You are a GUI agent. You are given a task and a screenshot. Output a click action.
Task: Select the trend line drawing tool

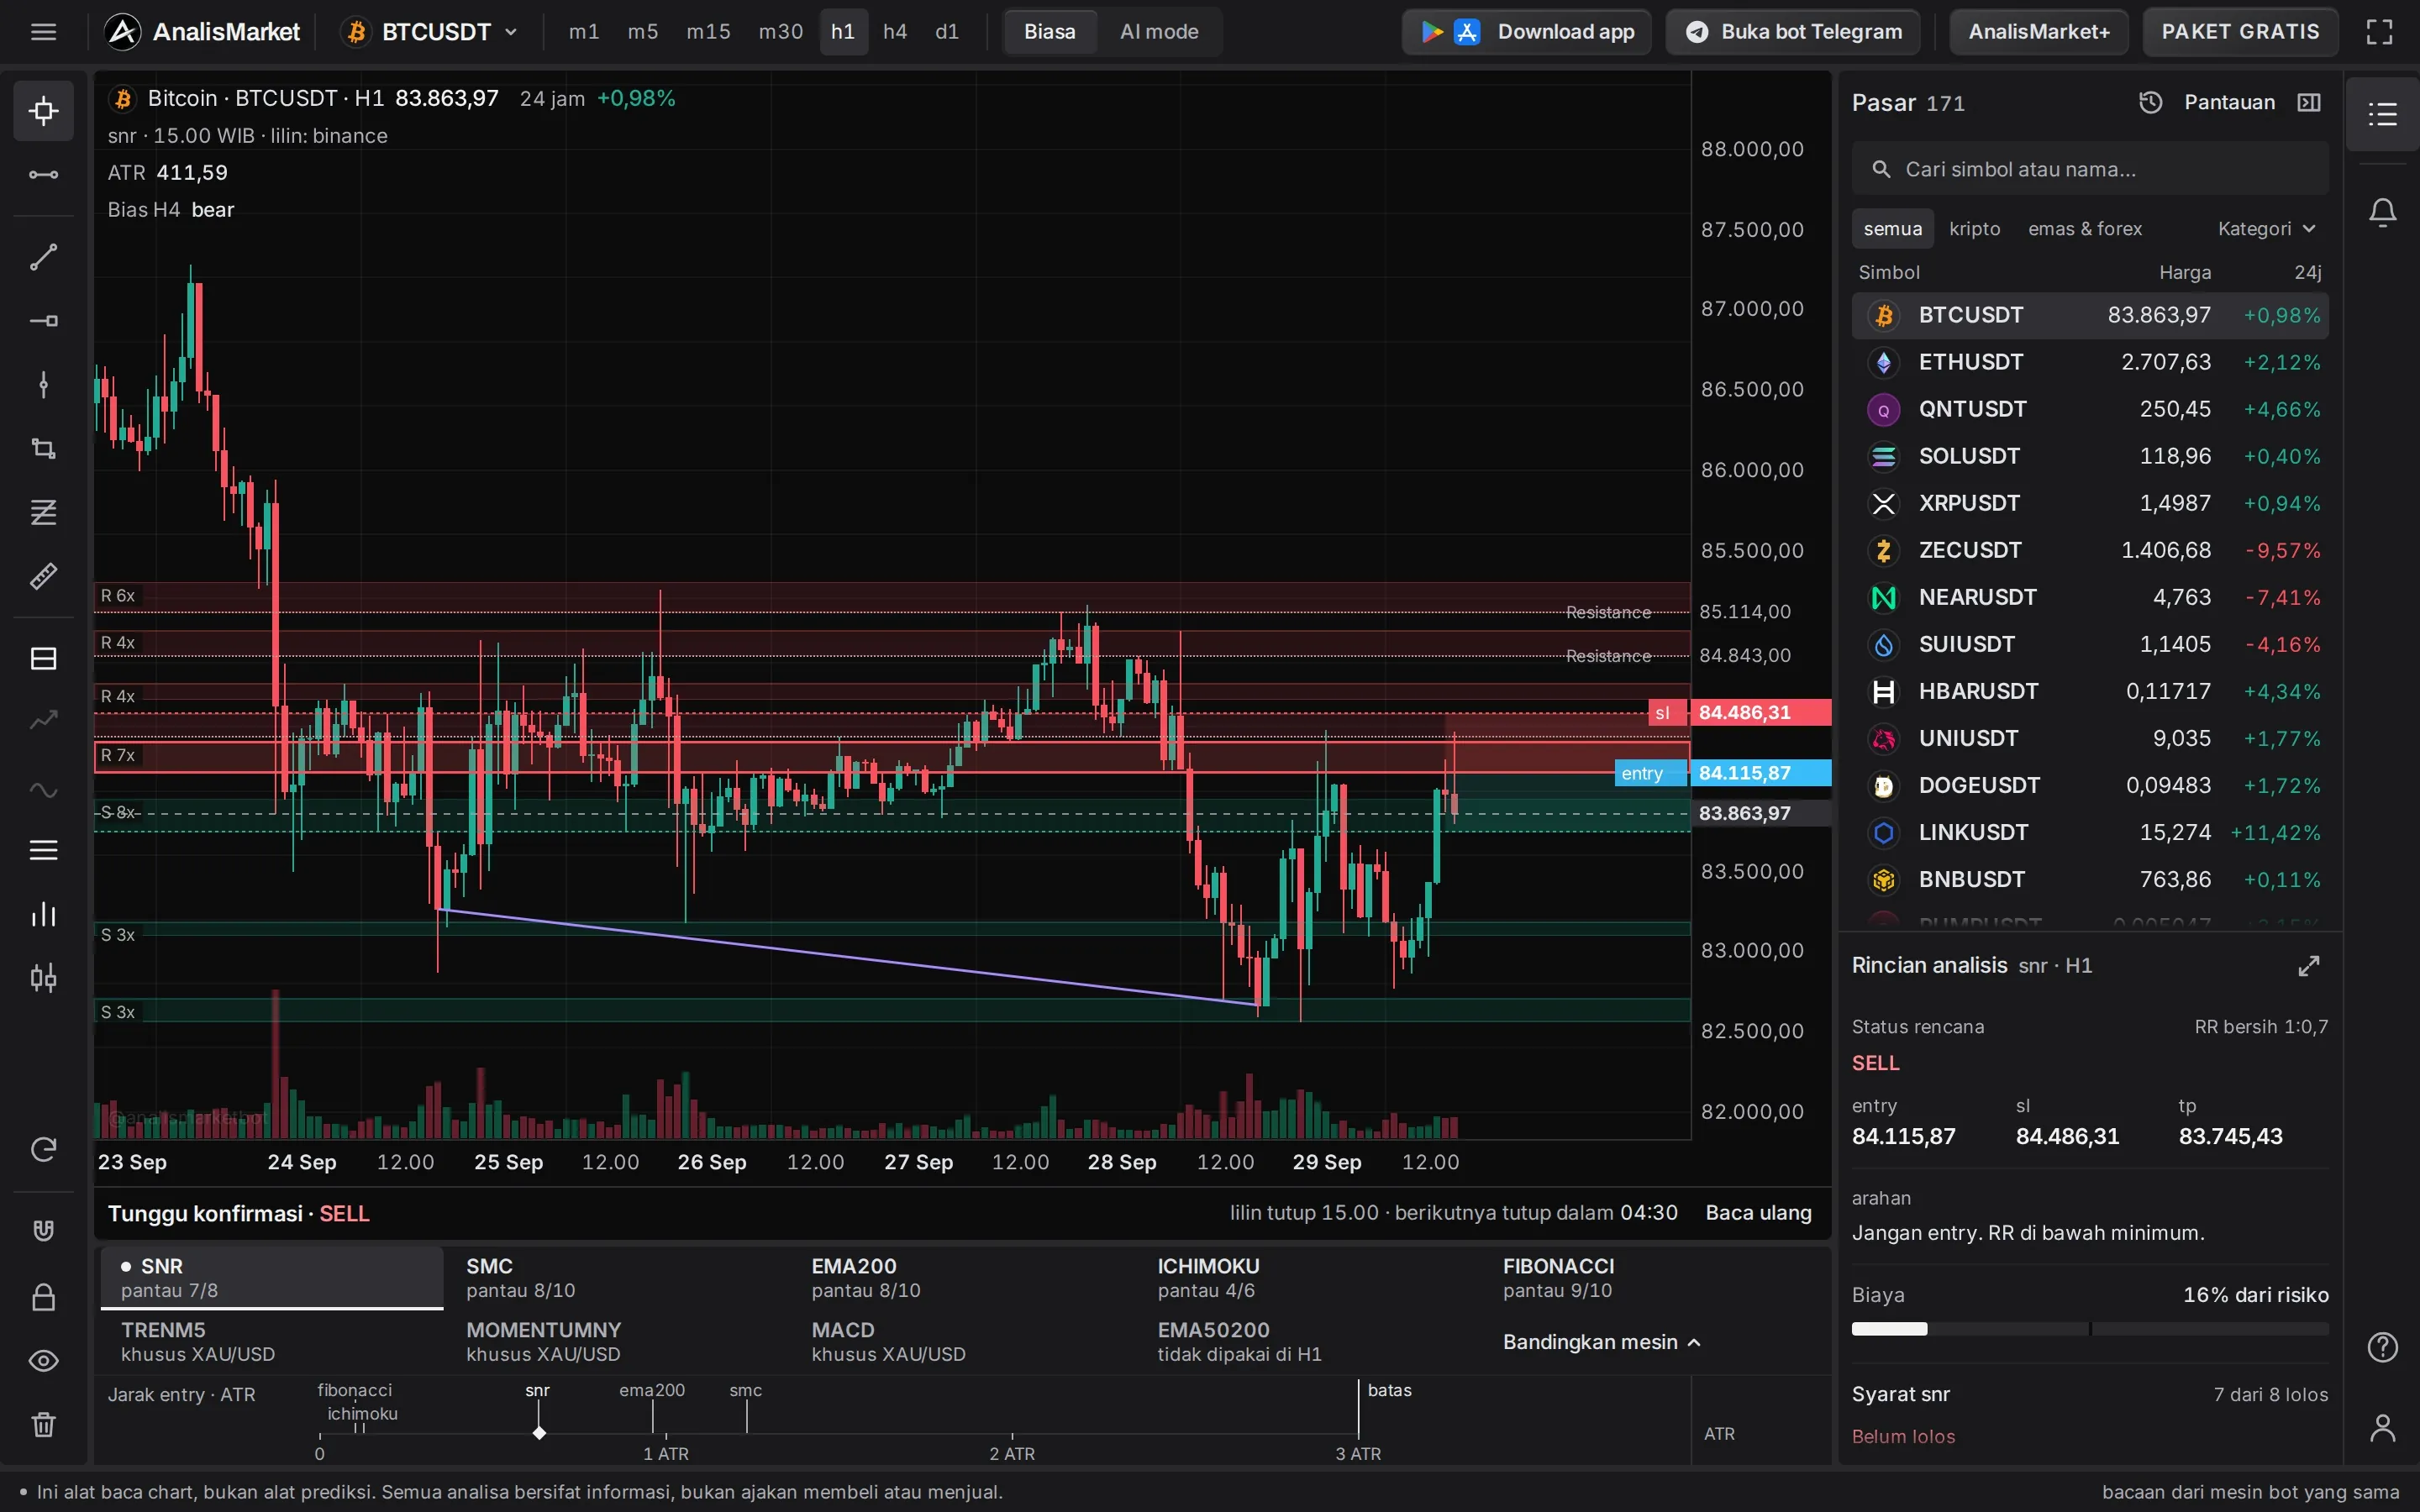point(43,257)
